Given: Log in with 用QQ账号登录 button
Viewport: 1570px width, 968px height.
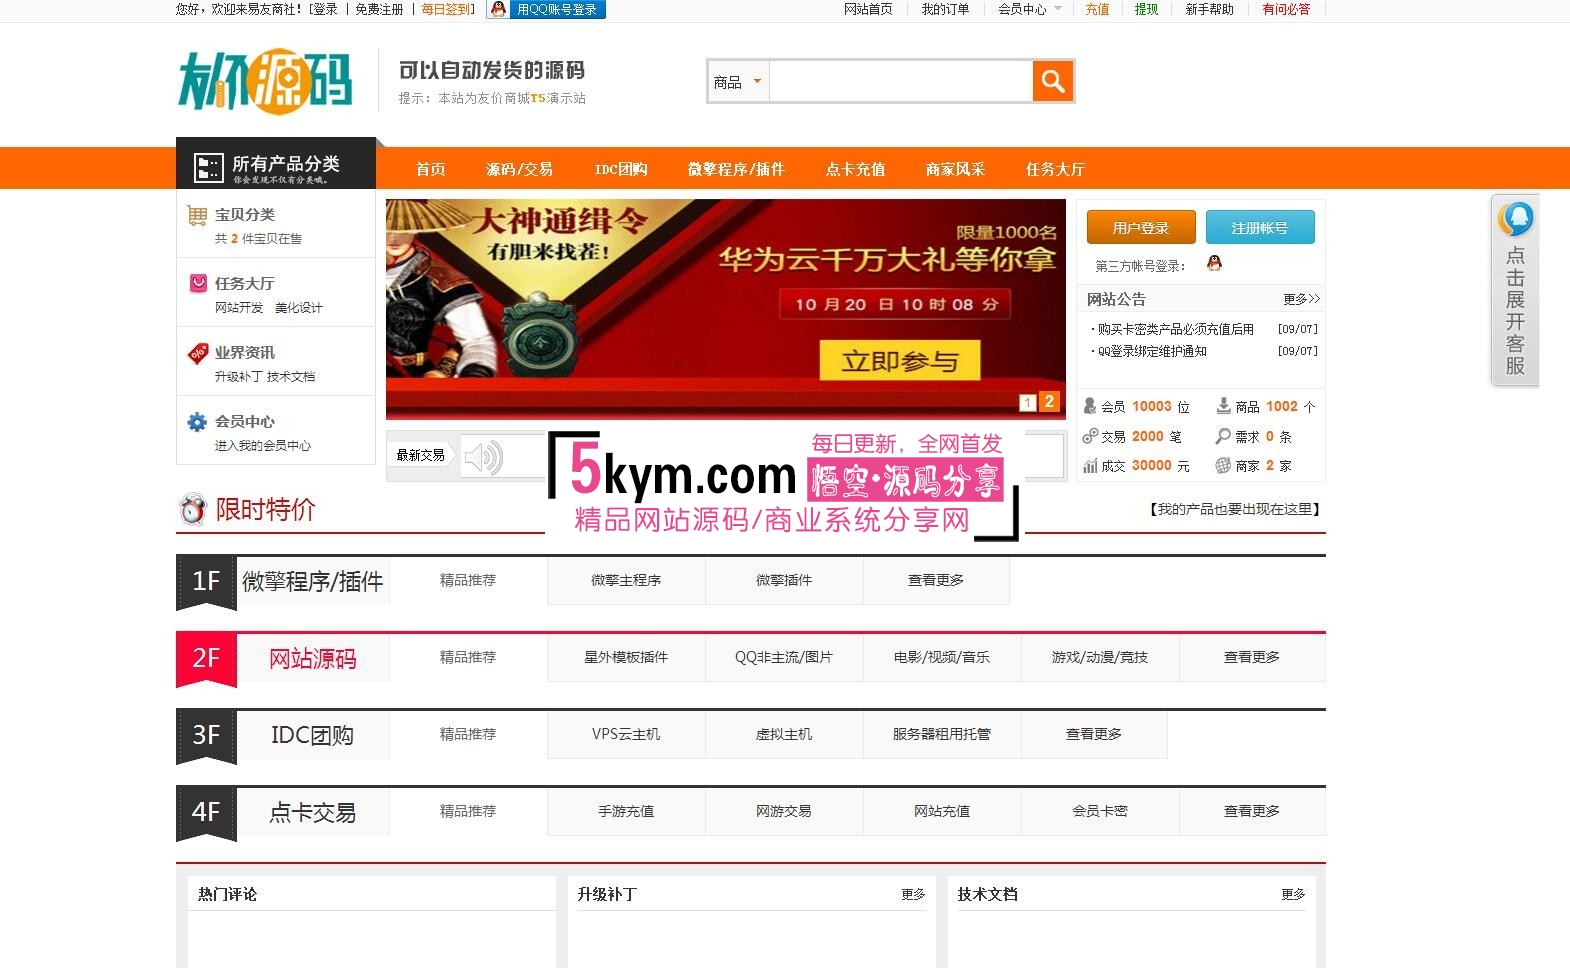Looking at the screenshot, I should pos(557,9).
